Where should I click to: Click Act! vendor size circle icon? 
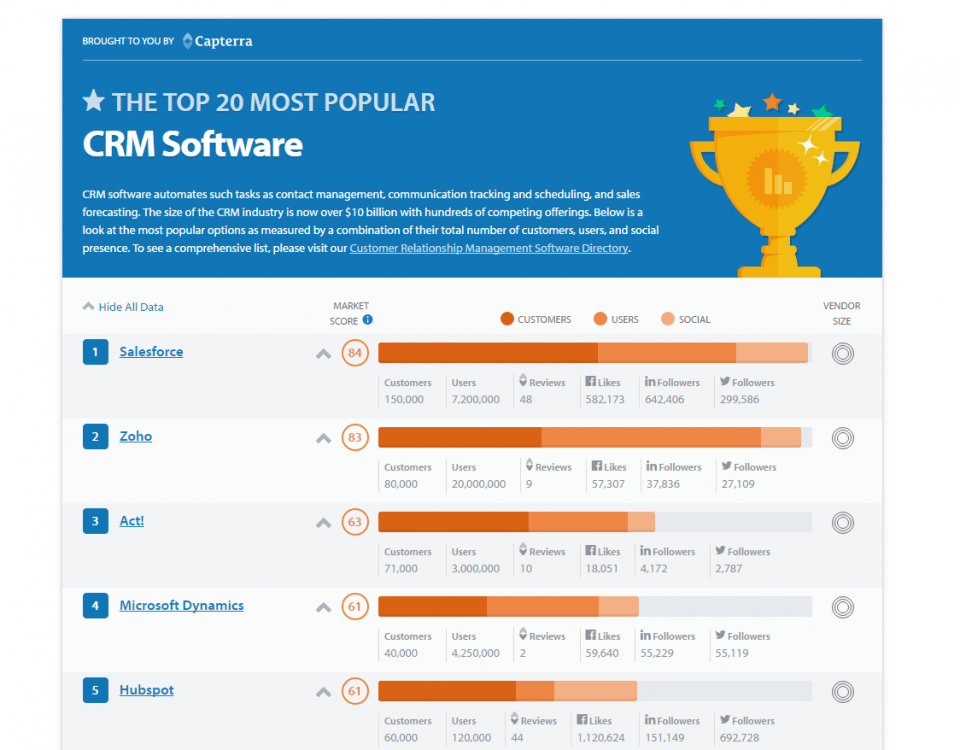(x=842, y=522)
